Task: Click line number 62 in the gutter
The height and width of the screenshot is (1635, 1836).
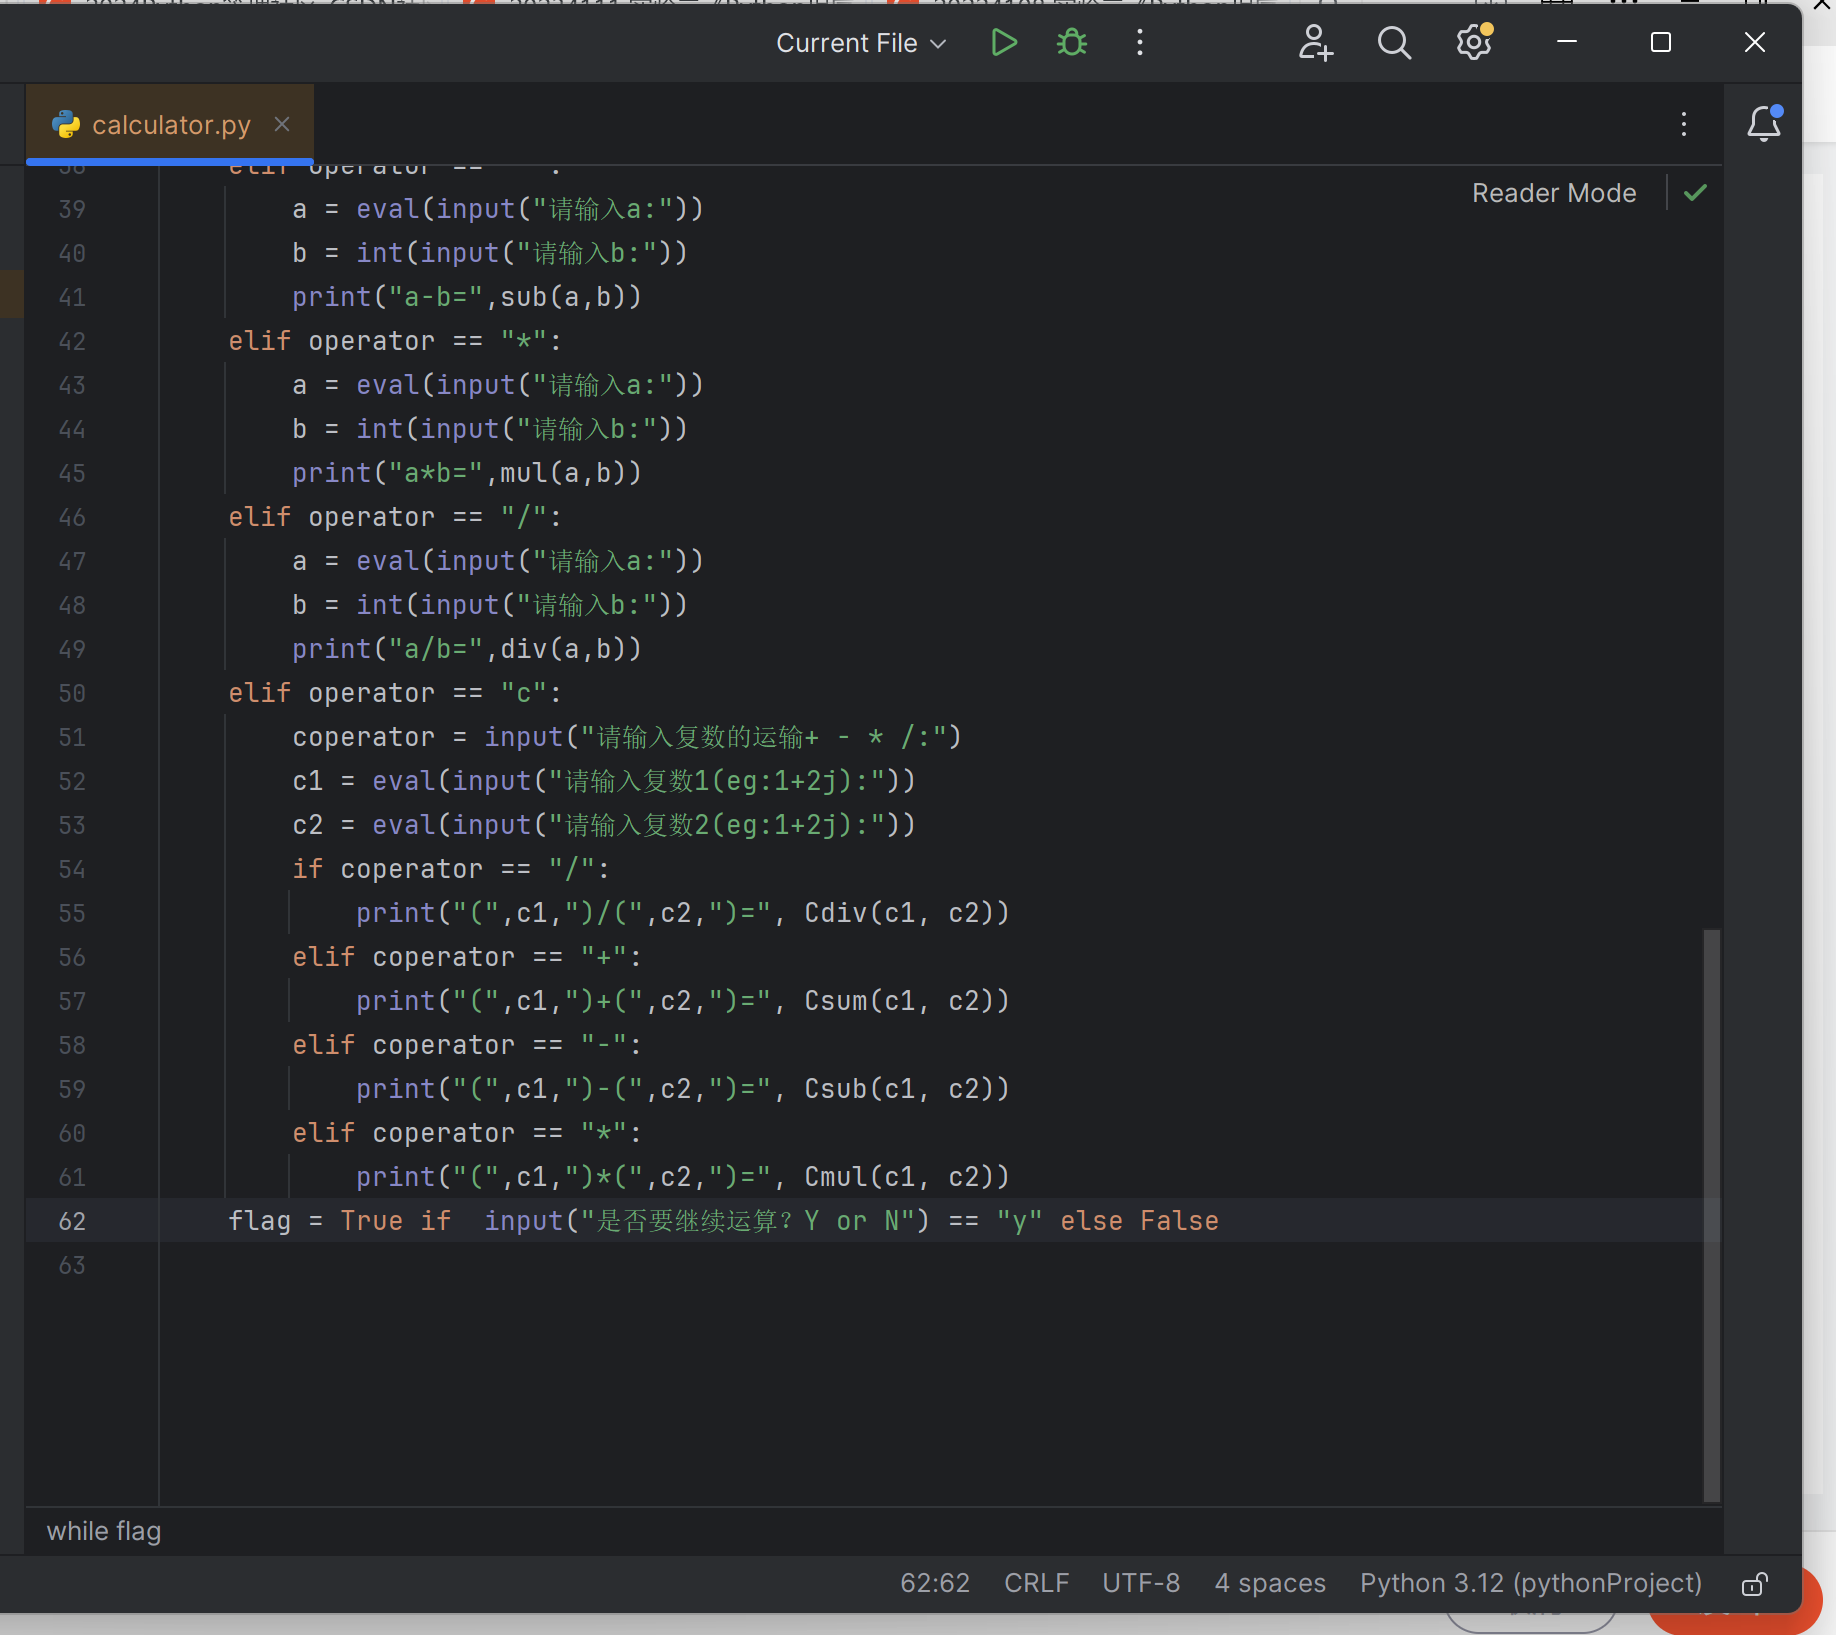Action: [x=72, y=1221]
